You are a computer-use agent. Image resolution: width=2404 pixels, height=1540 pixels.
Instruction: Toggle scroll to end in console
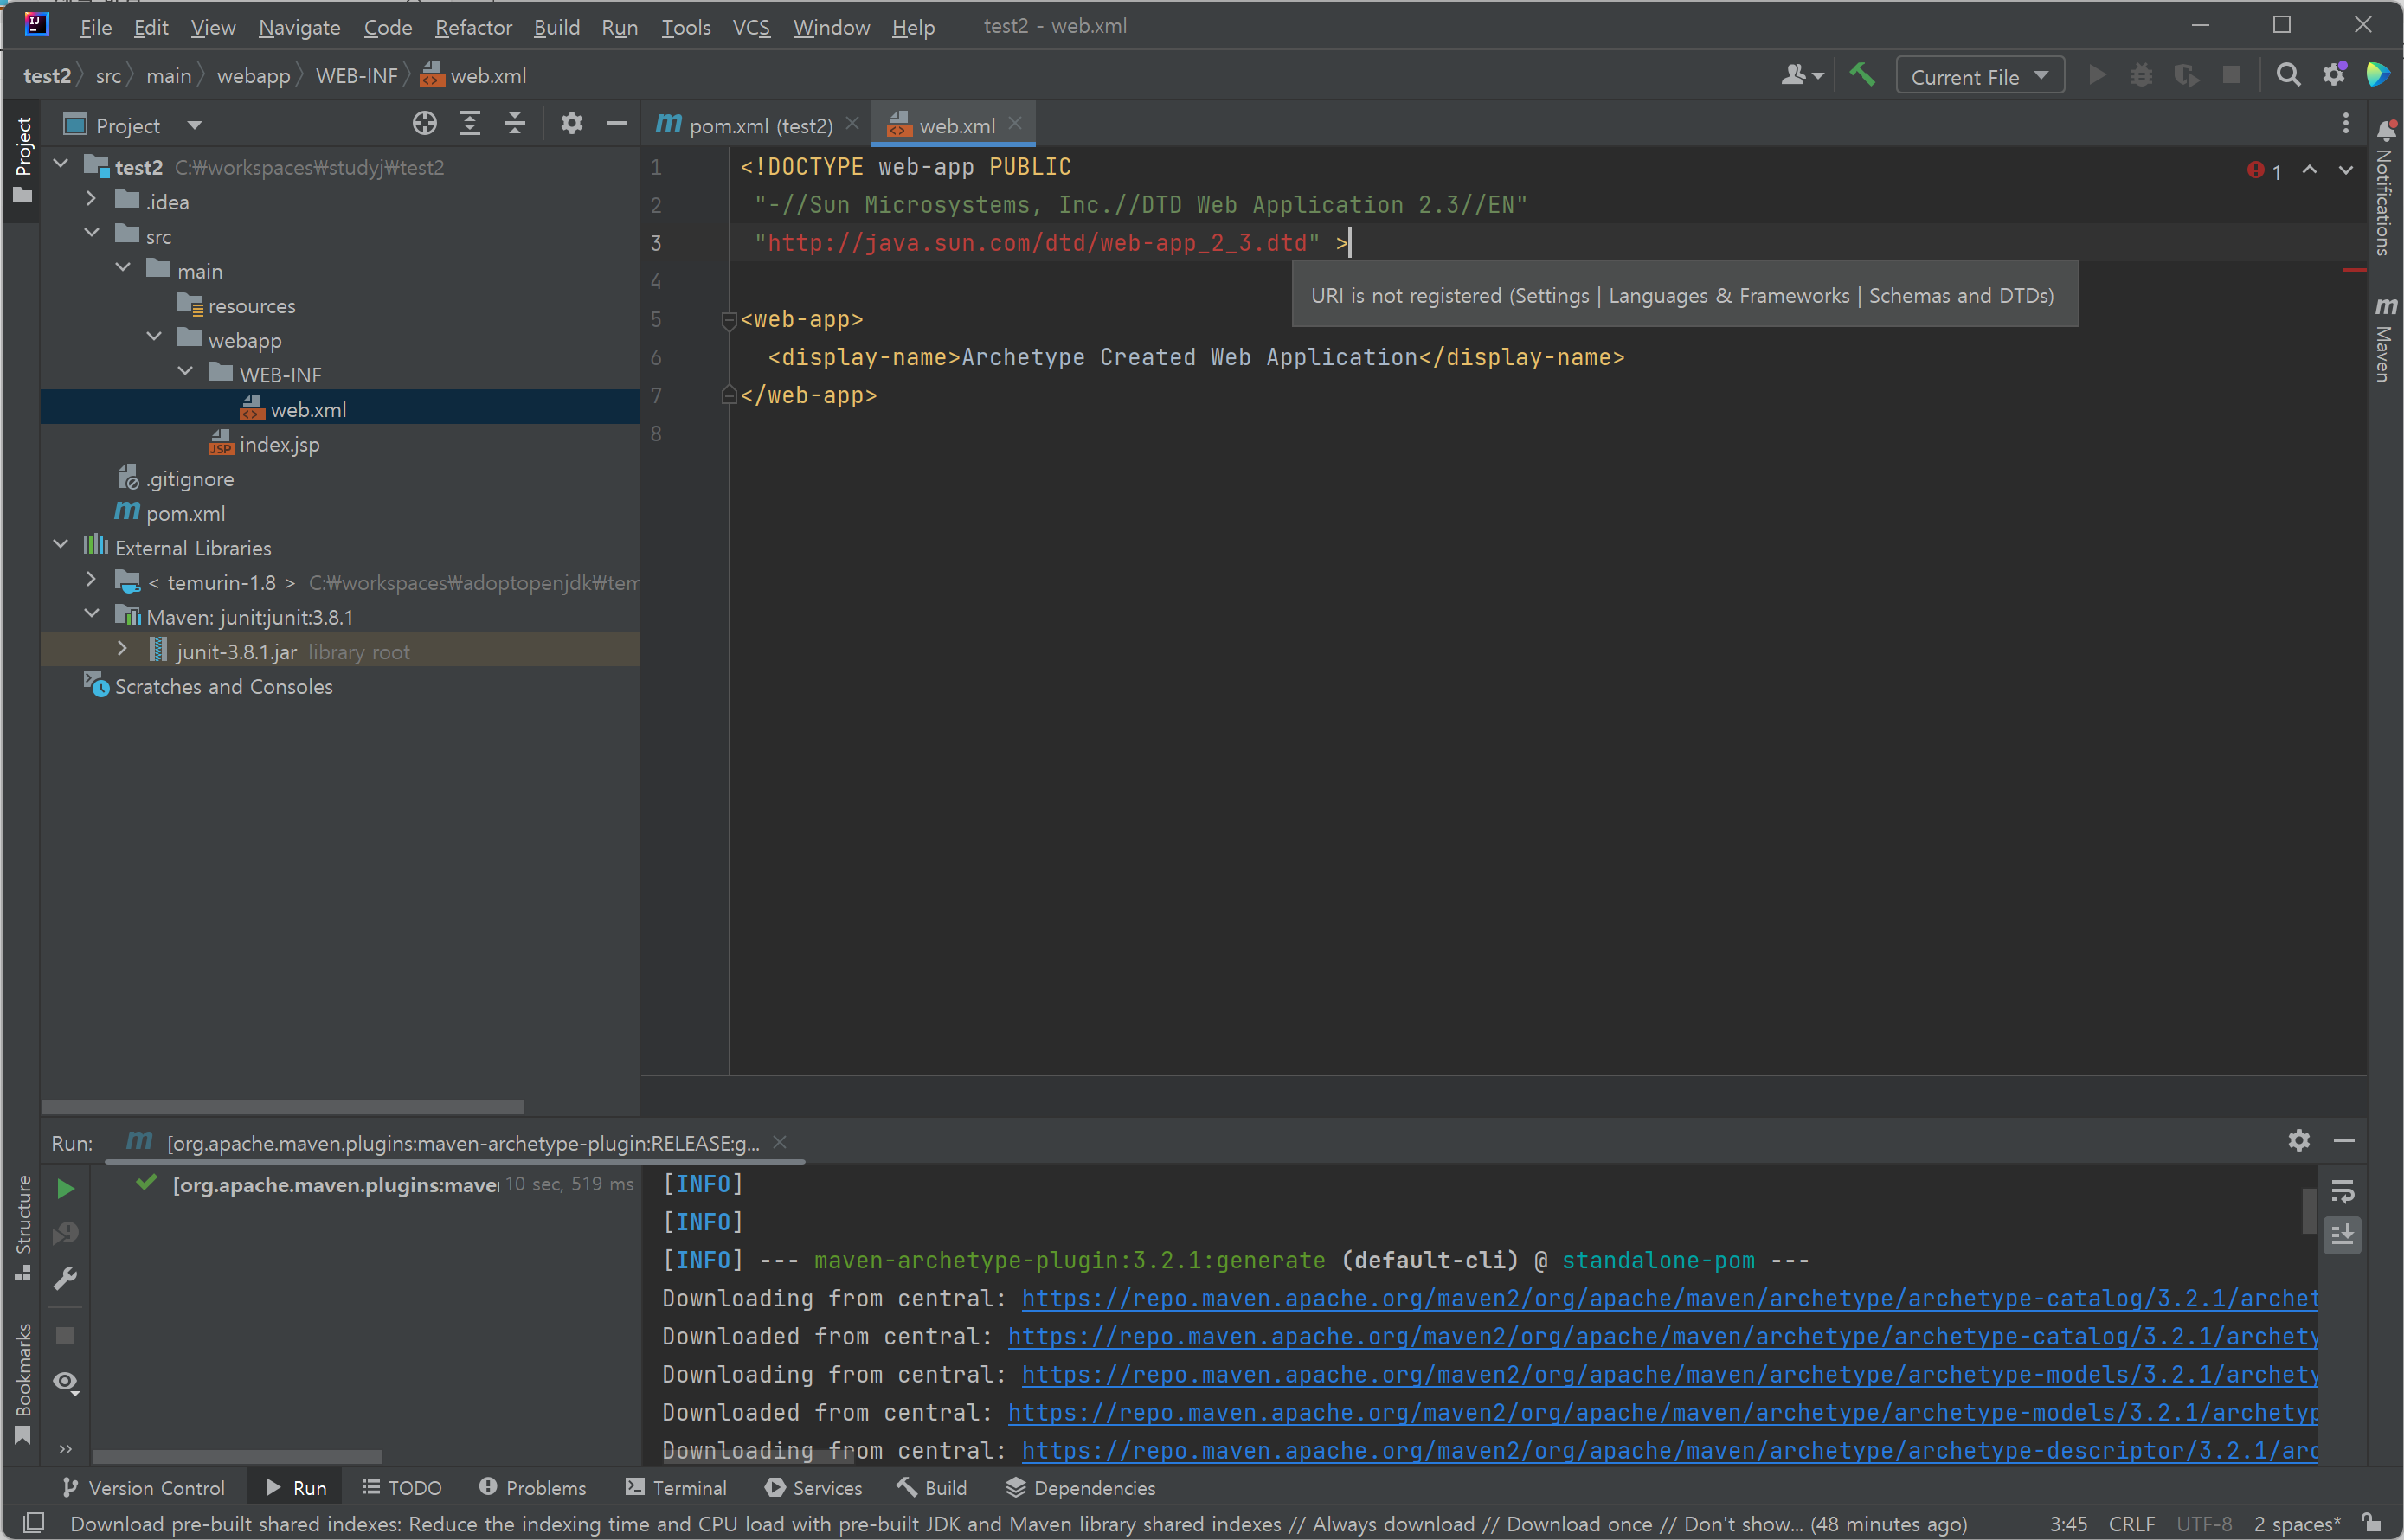pos(2342,1236)
